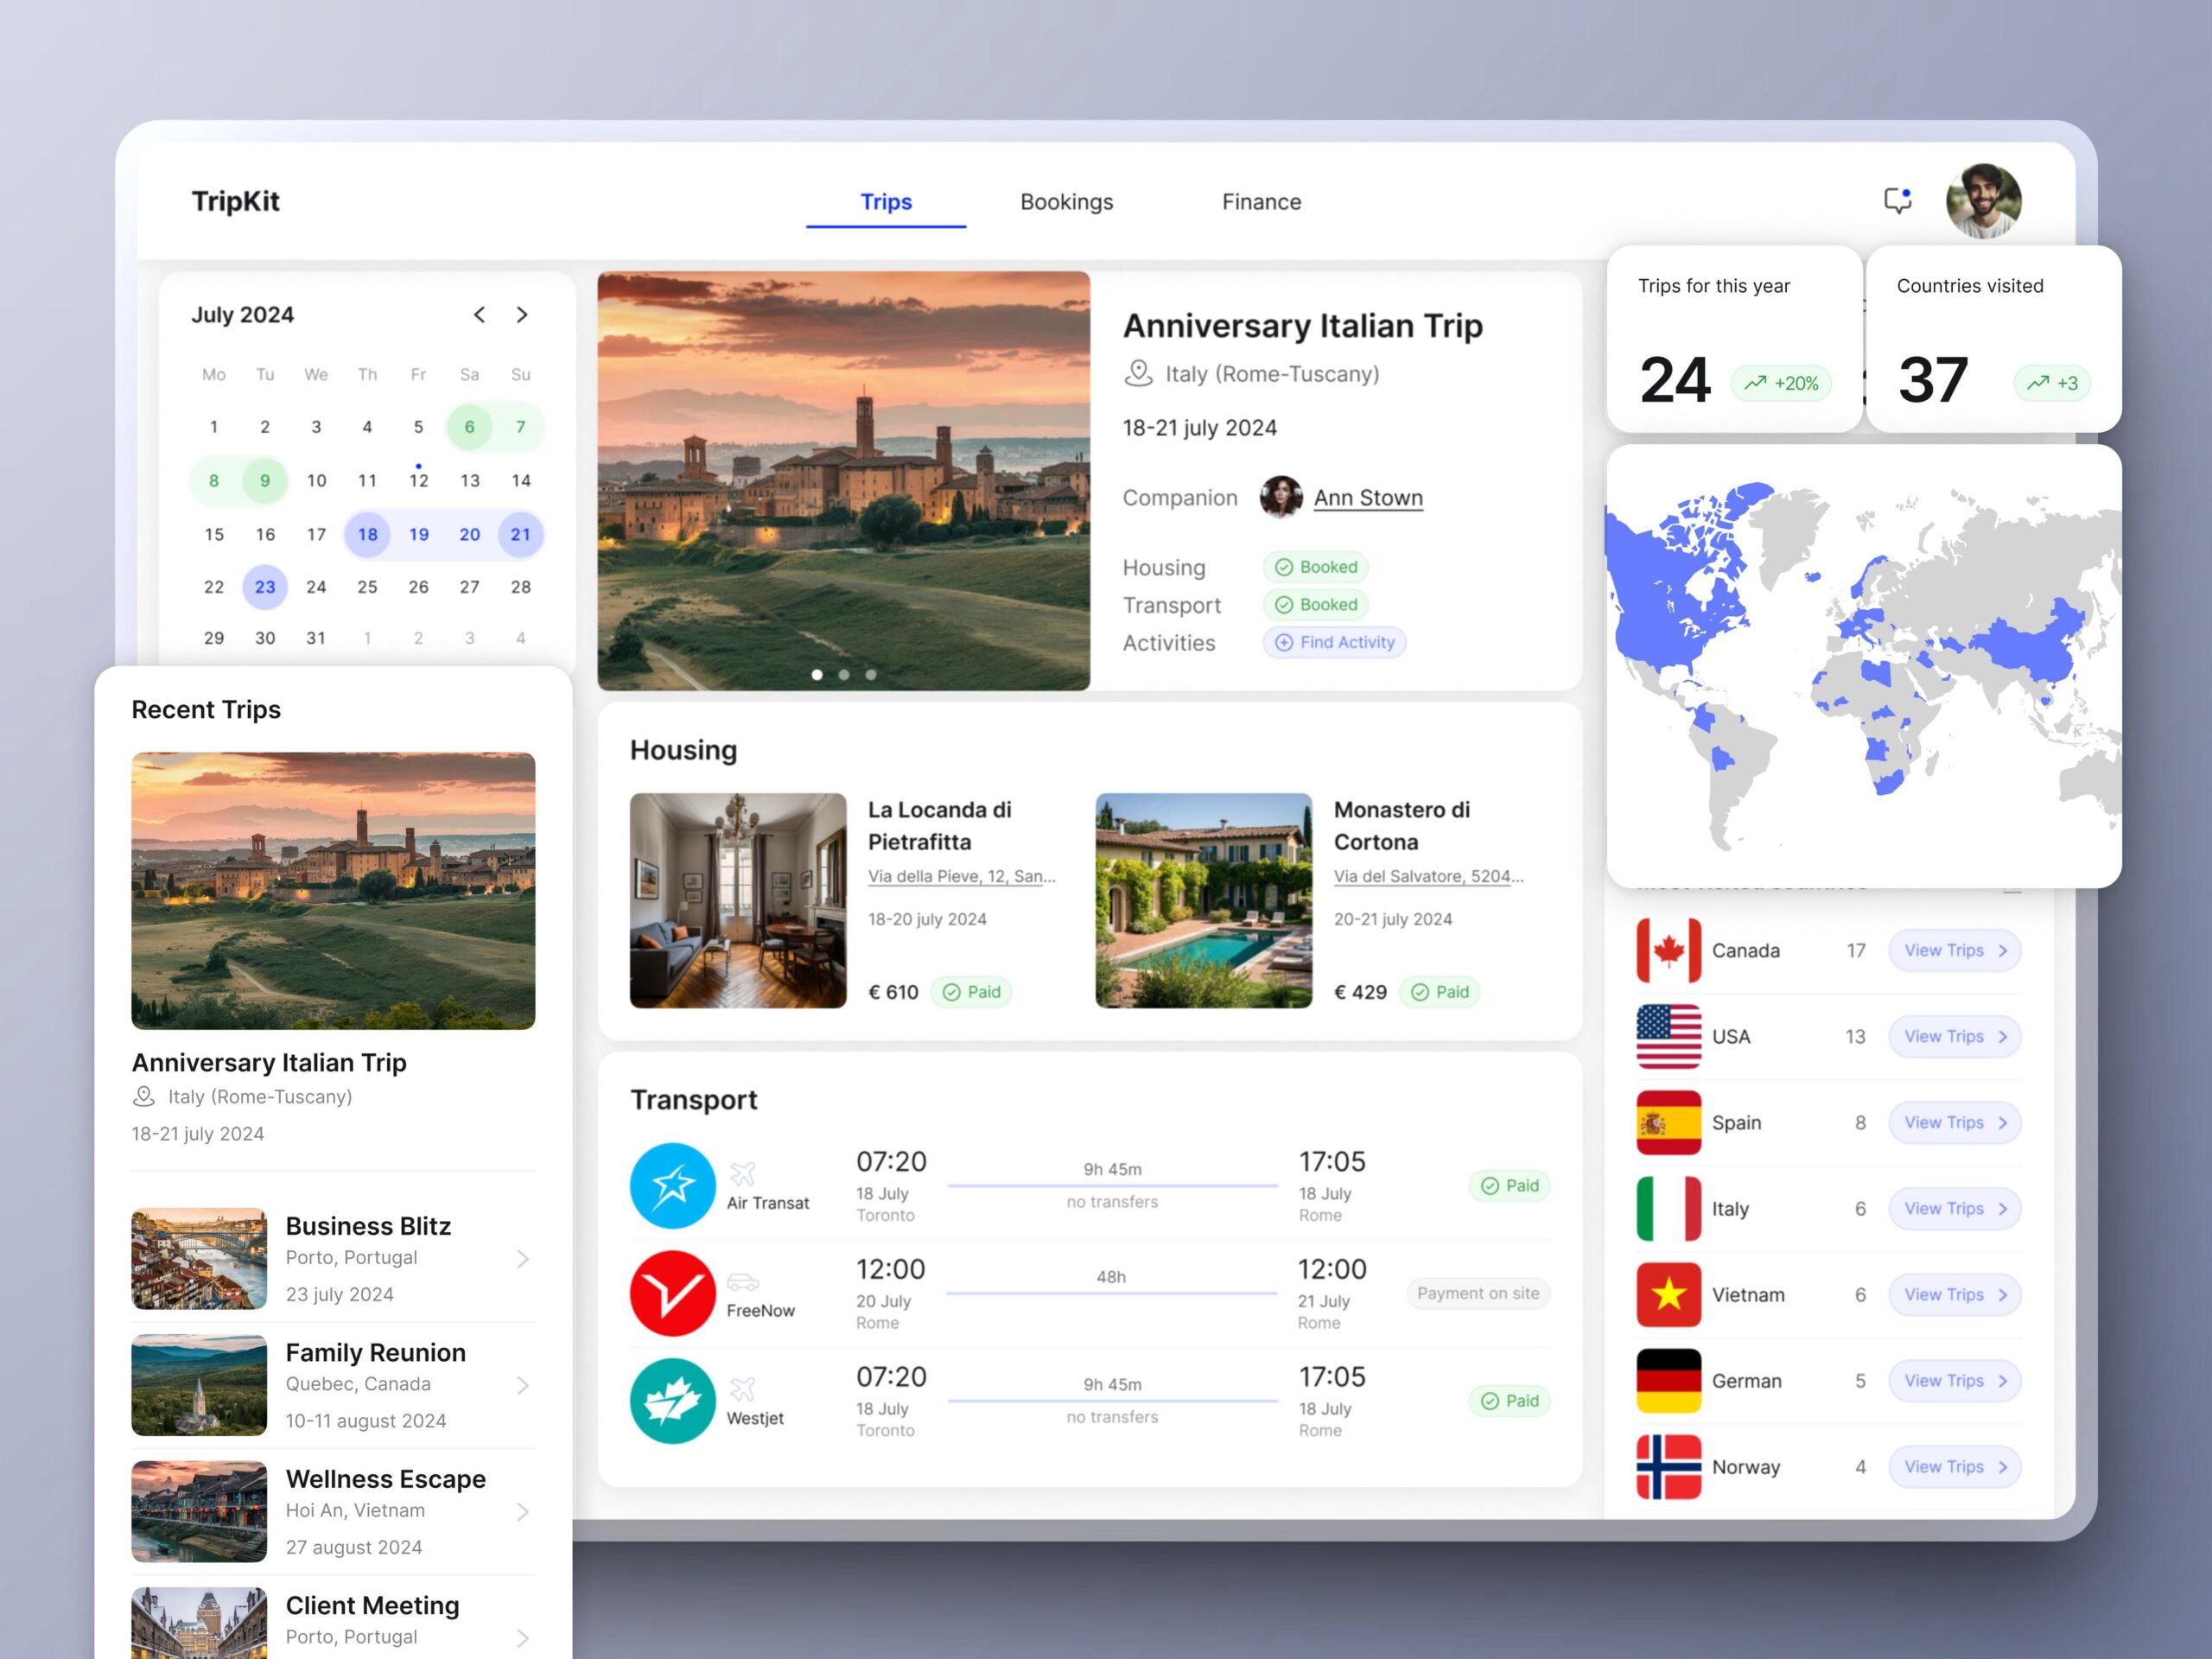This screenshot has height=1659, width=2212.
Task: Switch to the Bookings tab
Action: [1067, 202]
